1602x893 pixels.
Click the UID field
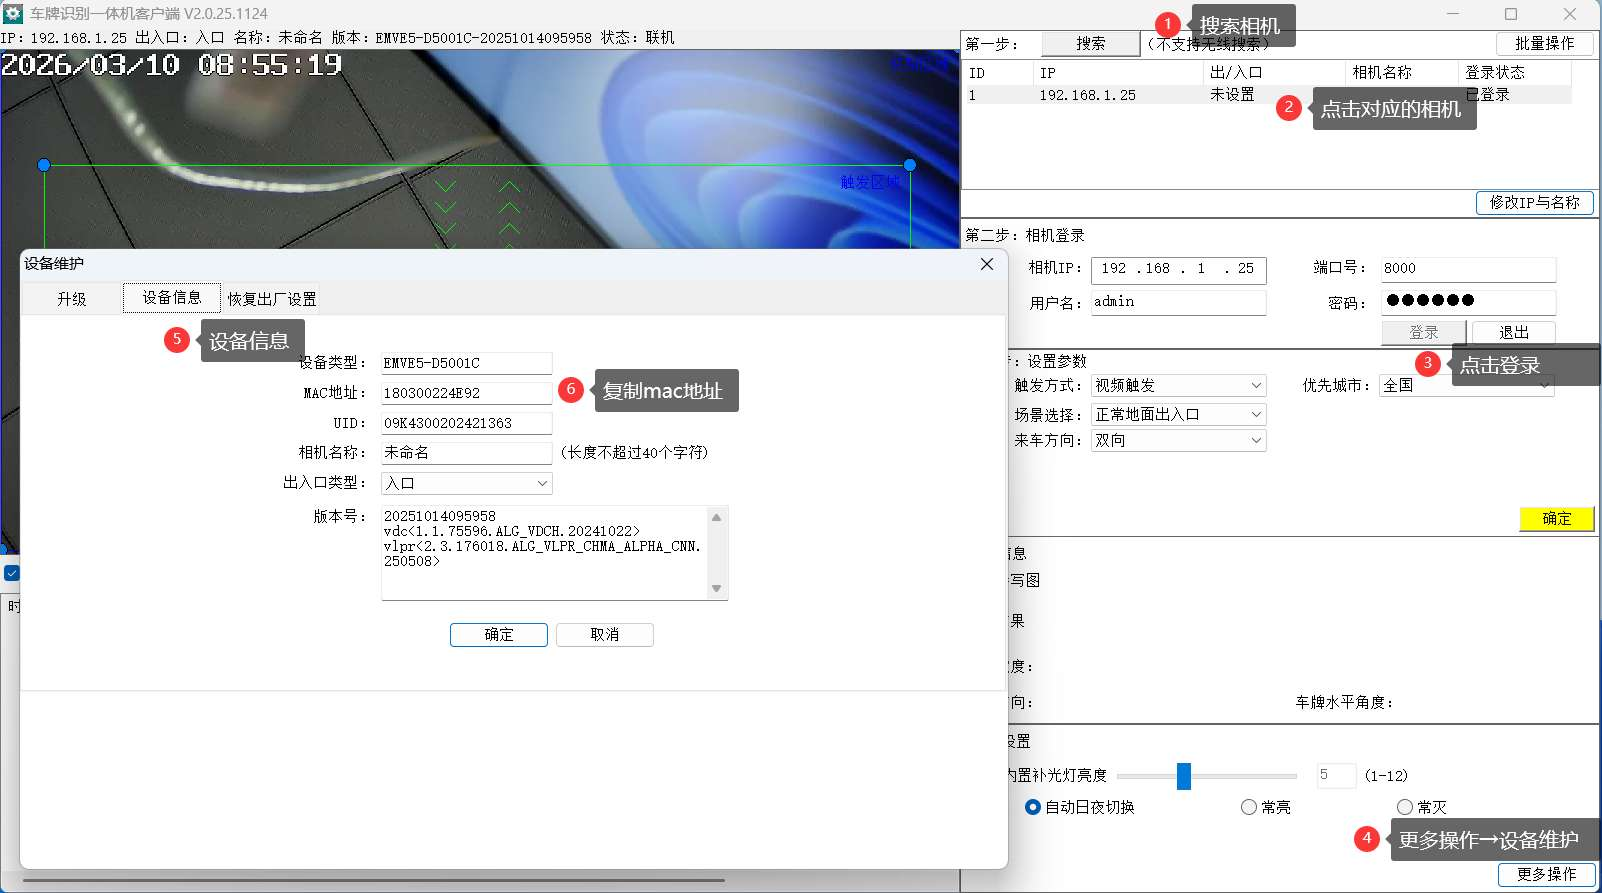coord(466,423)
